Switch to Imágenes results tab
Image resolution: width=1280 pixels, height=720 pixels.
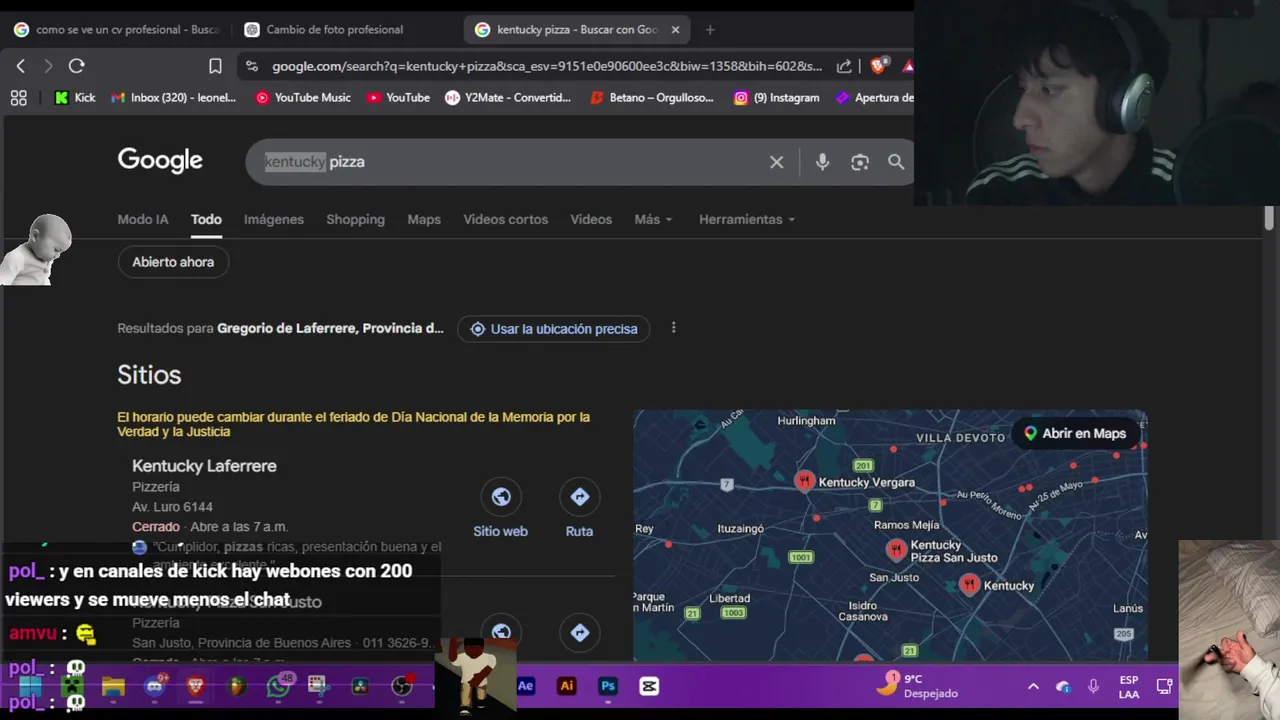(274, 220)
